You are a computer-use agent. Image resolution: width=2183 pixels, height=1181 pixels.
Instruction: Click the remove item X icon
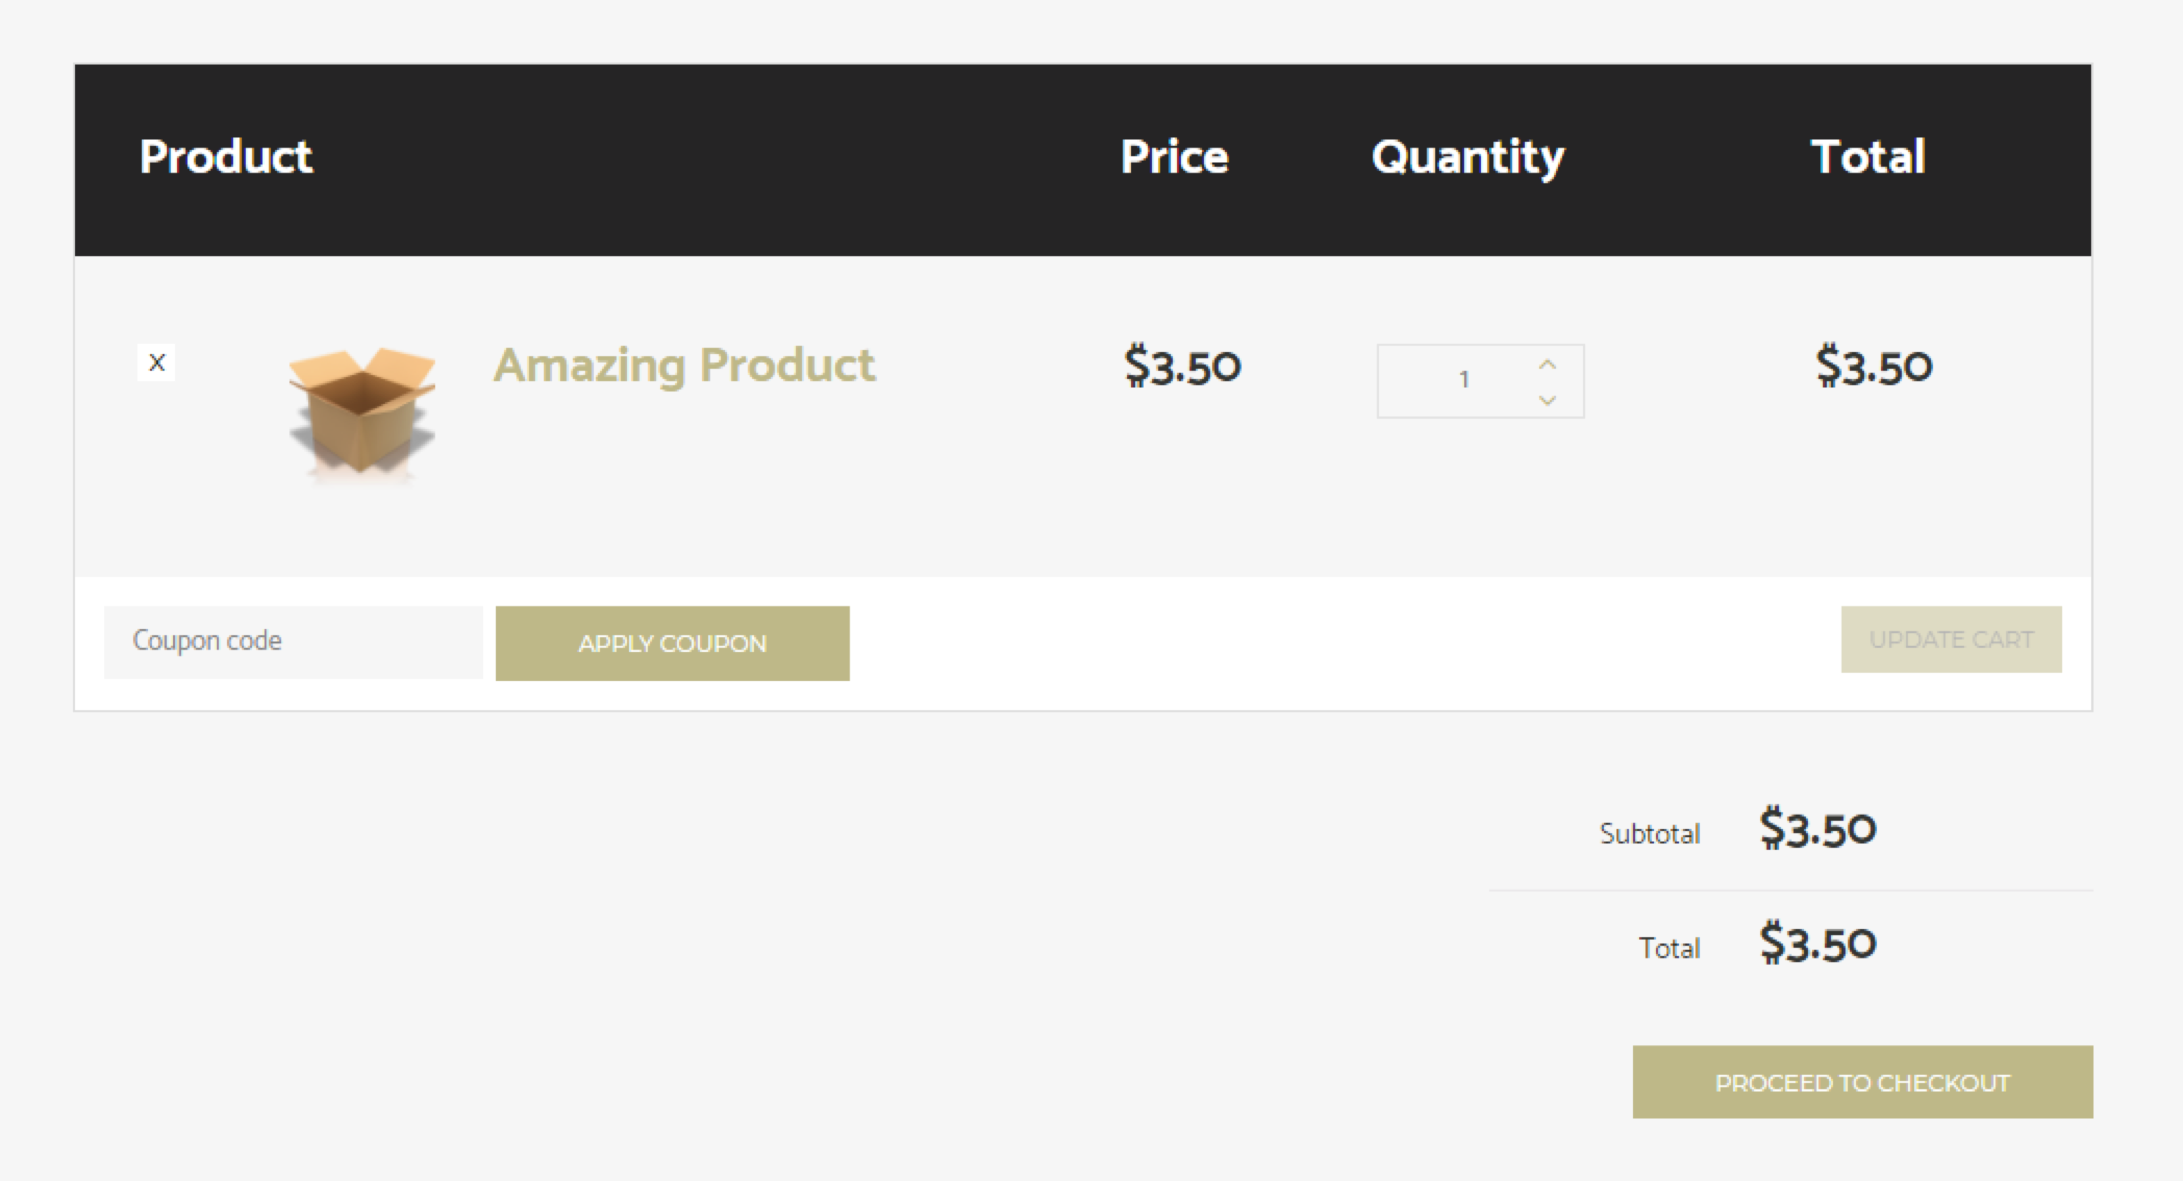(157, 362)
